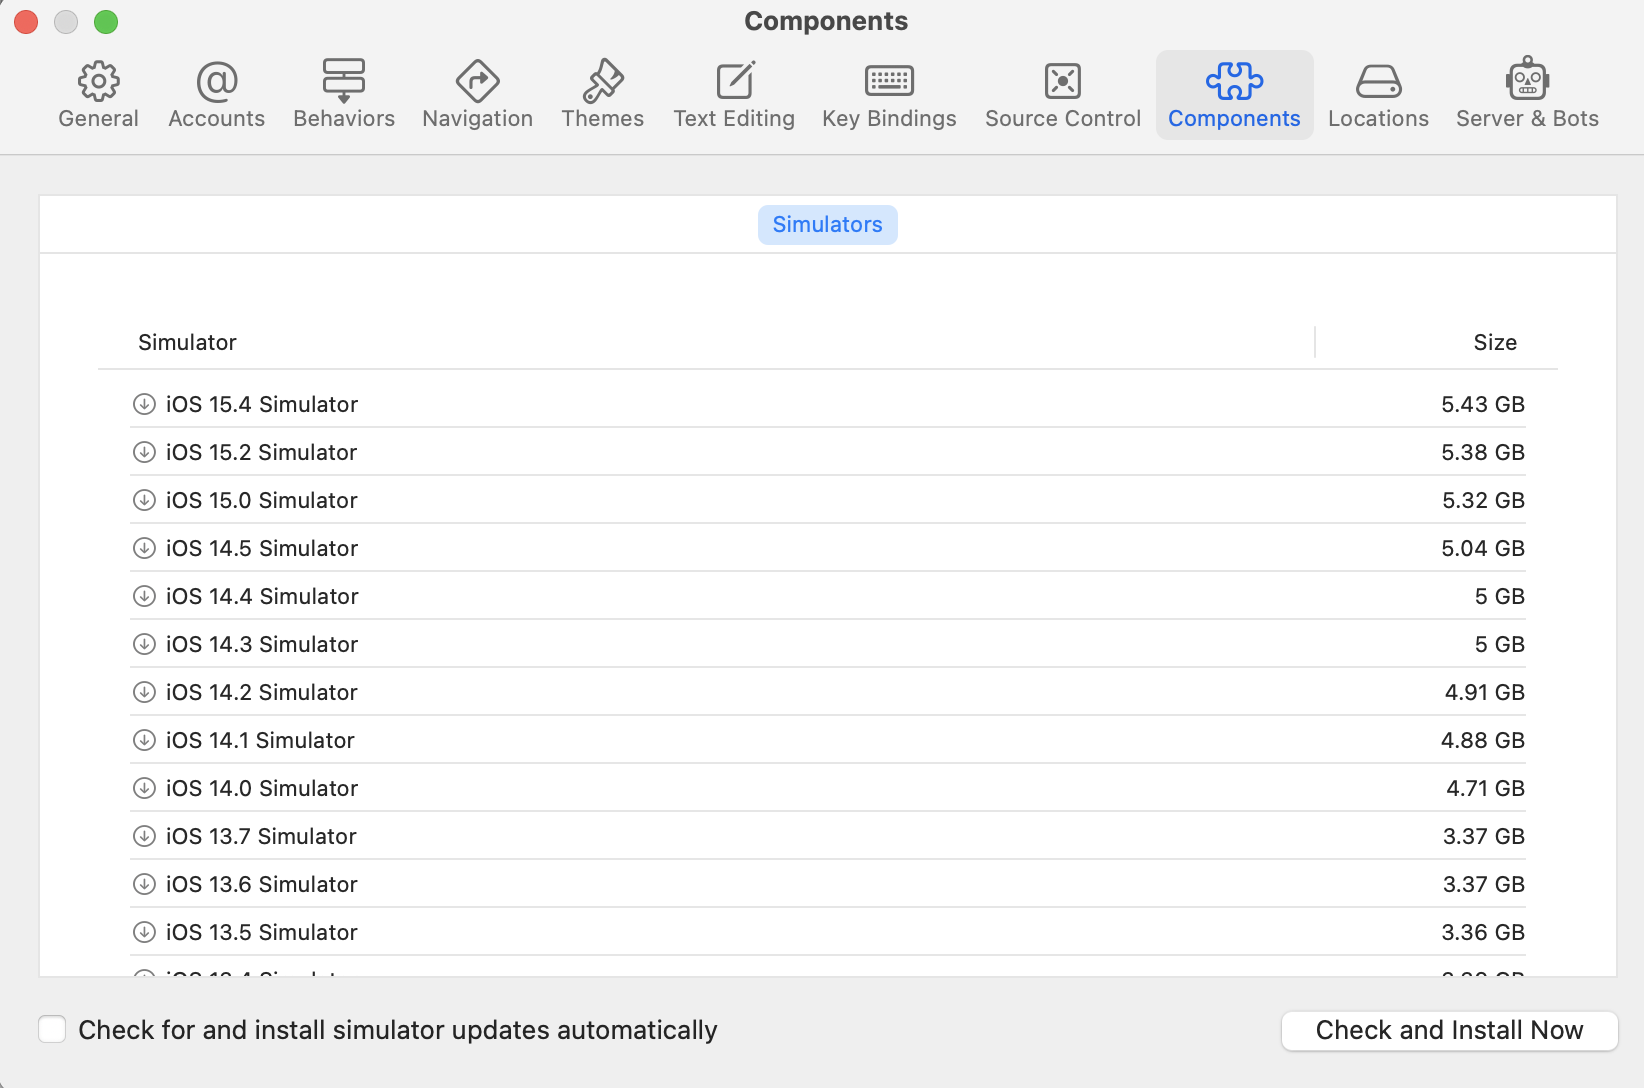Click Check and Install Now button
This screenshot has height=1088, width=1644.
(1449, 1030)
